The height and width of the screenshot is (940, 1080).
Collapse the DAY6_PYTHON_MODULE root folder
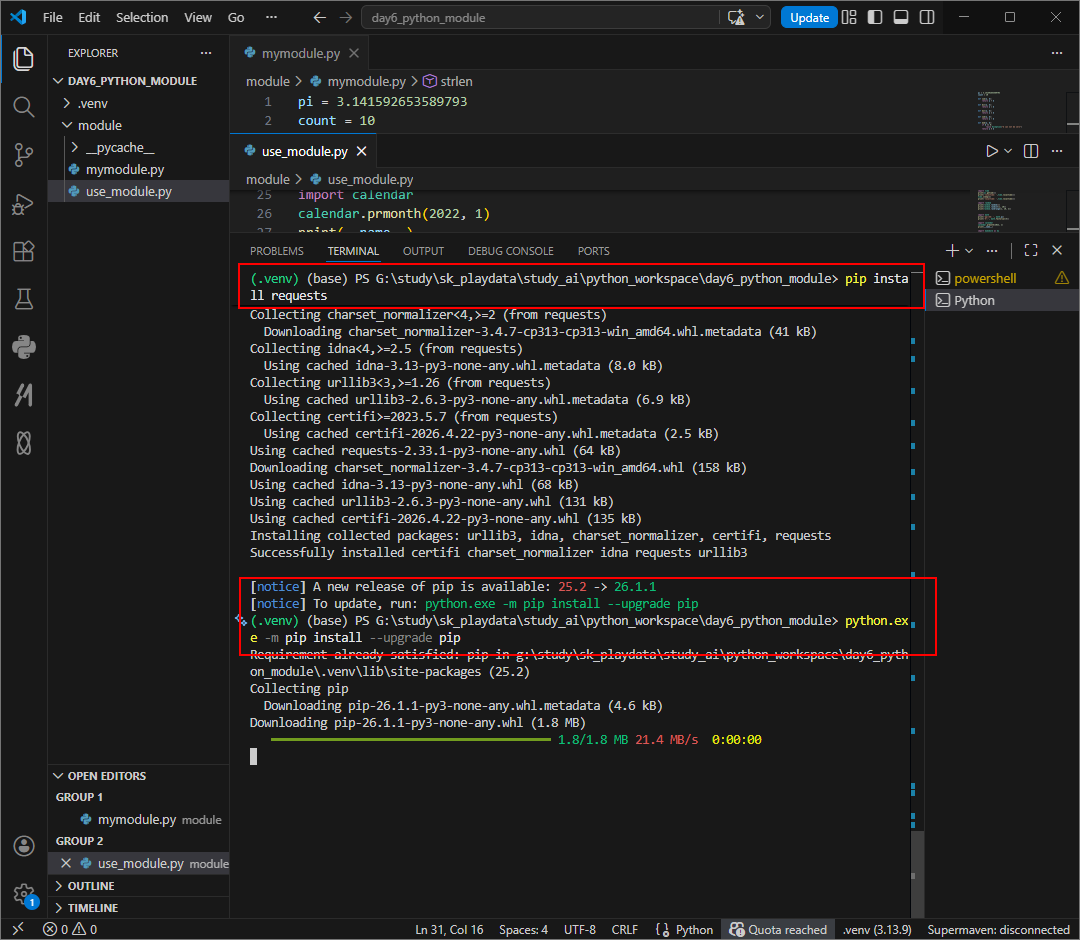click(x=138, y=81)
